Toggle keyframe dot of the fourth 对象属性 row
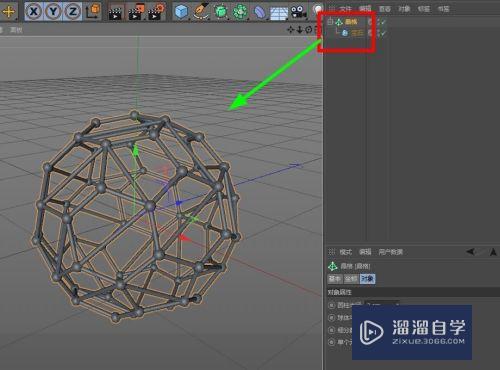 (331, 342)
